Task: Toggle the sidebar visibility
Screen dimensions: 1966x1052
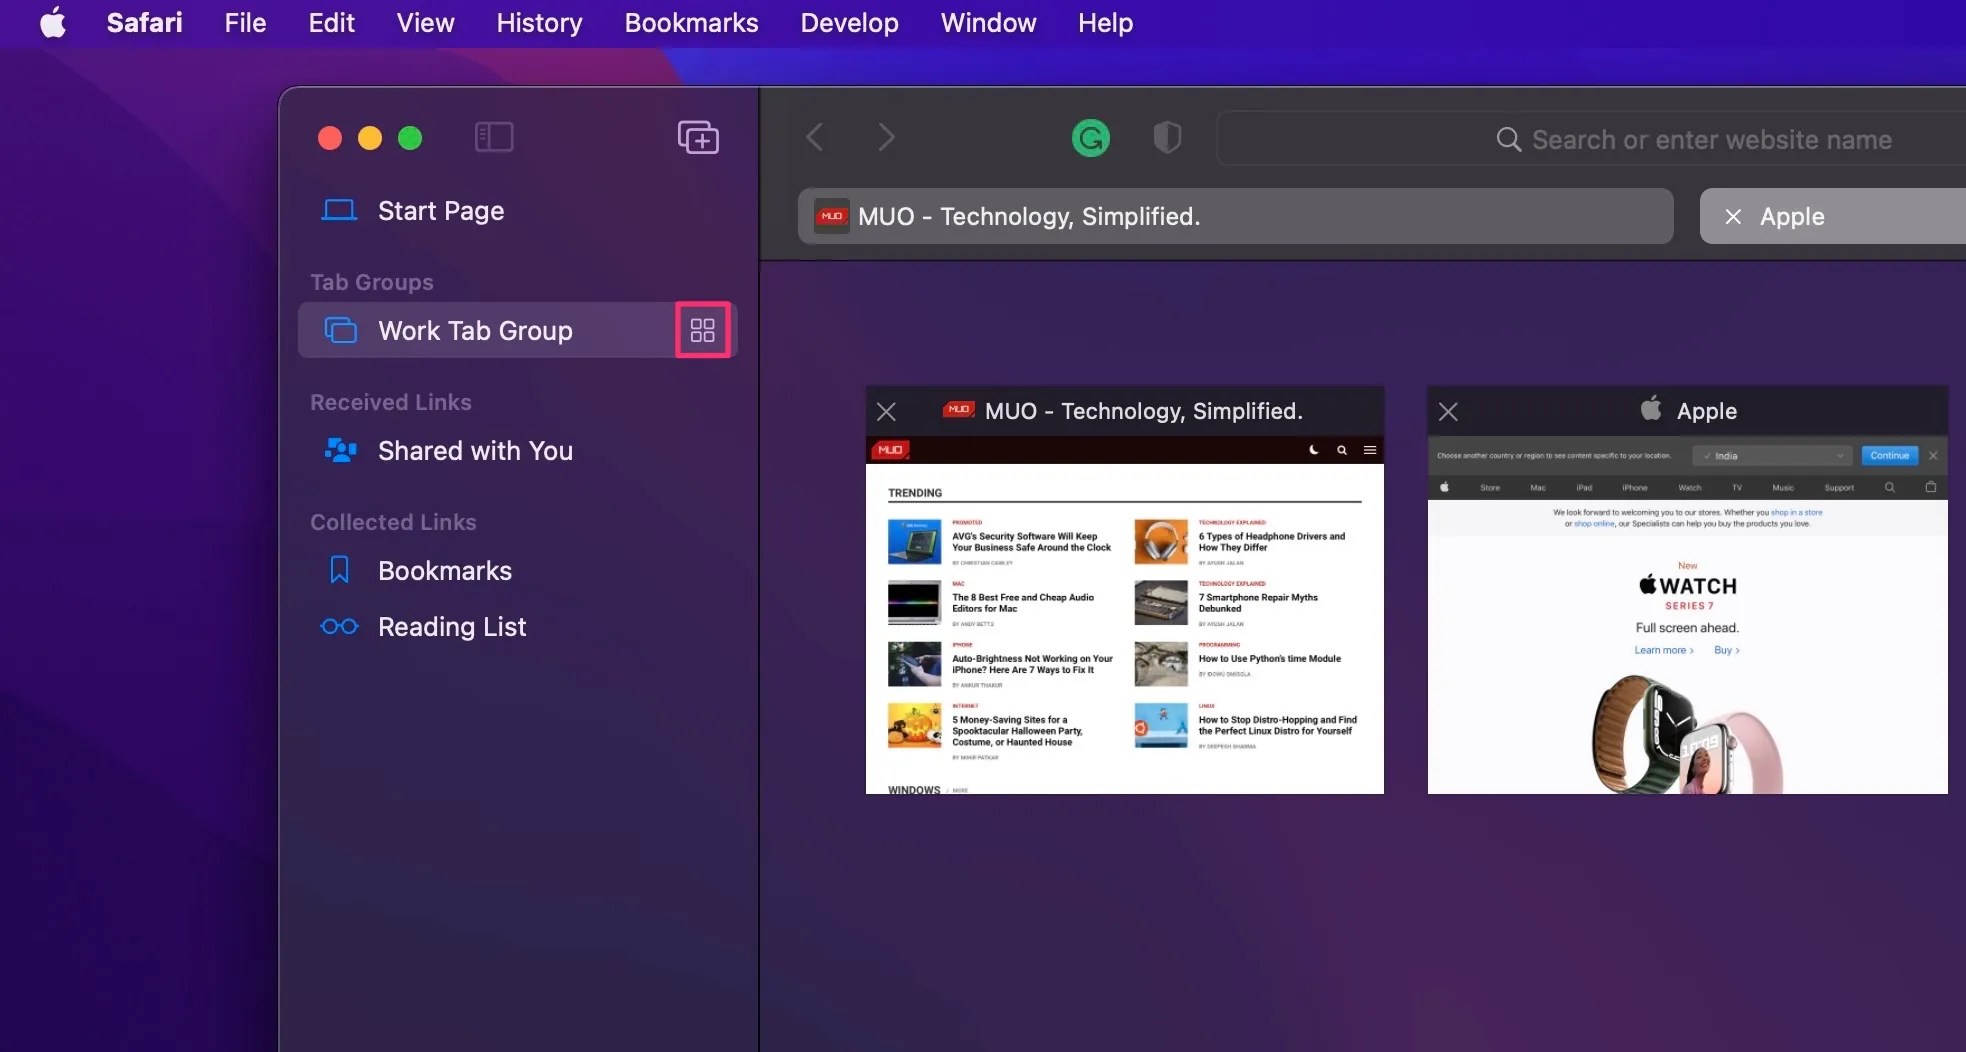Action: [494, 137]
